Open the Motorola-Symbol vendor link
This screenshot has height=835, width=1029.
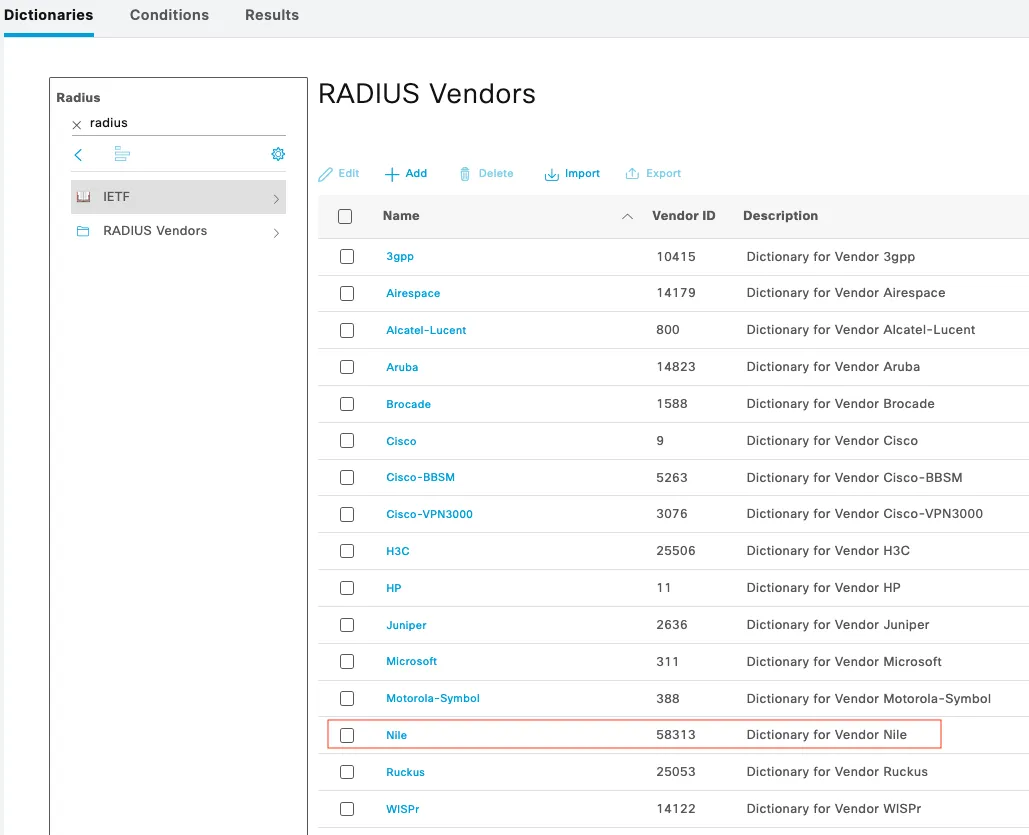point(432,698)
